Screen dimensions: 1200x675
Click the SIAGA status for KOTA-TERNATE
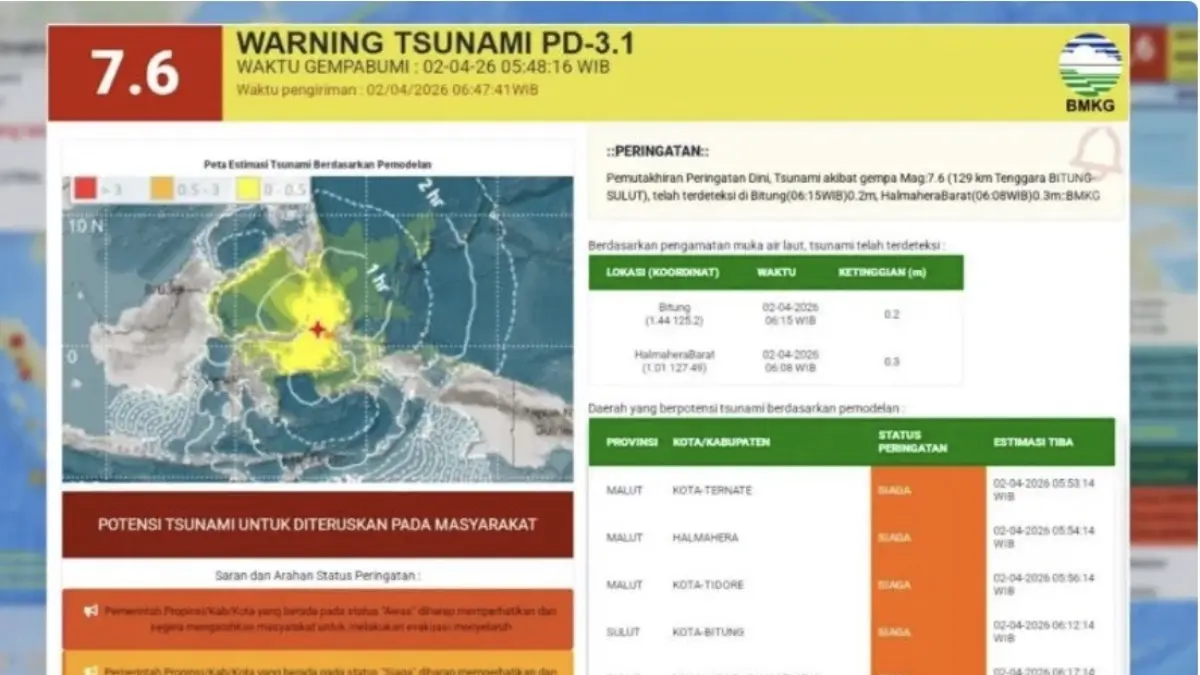point(894,490)
